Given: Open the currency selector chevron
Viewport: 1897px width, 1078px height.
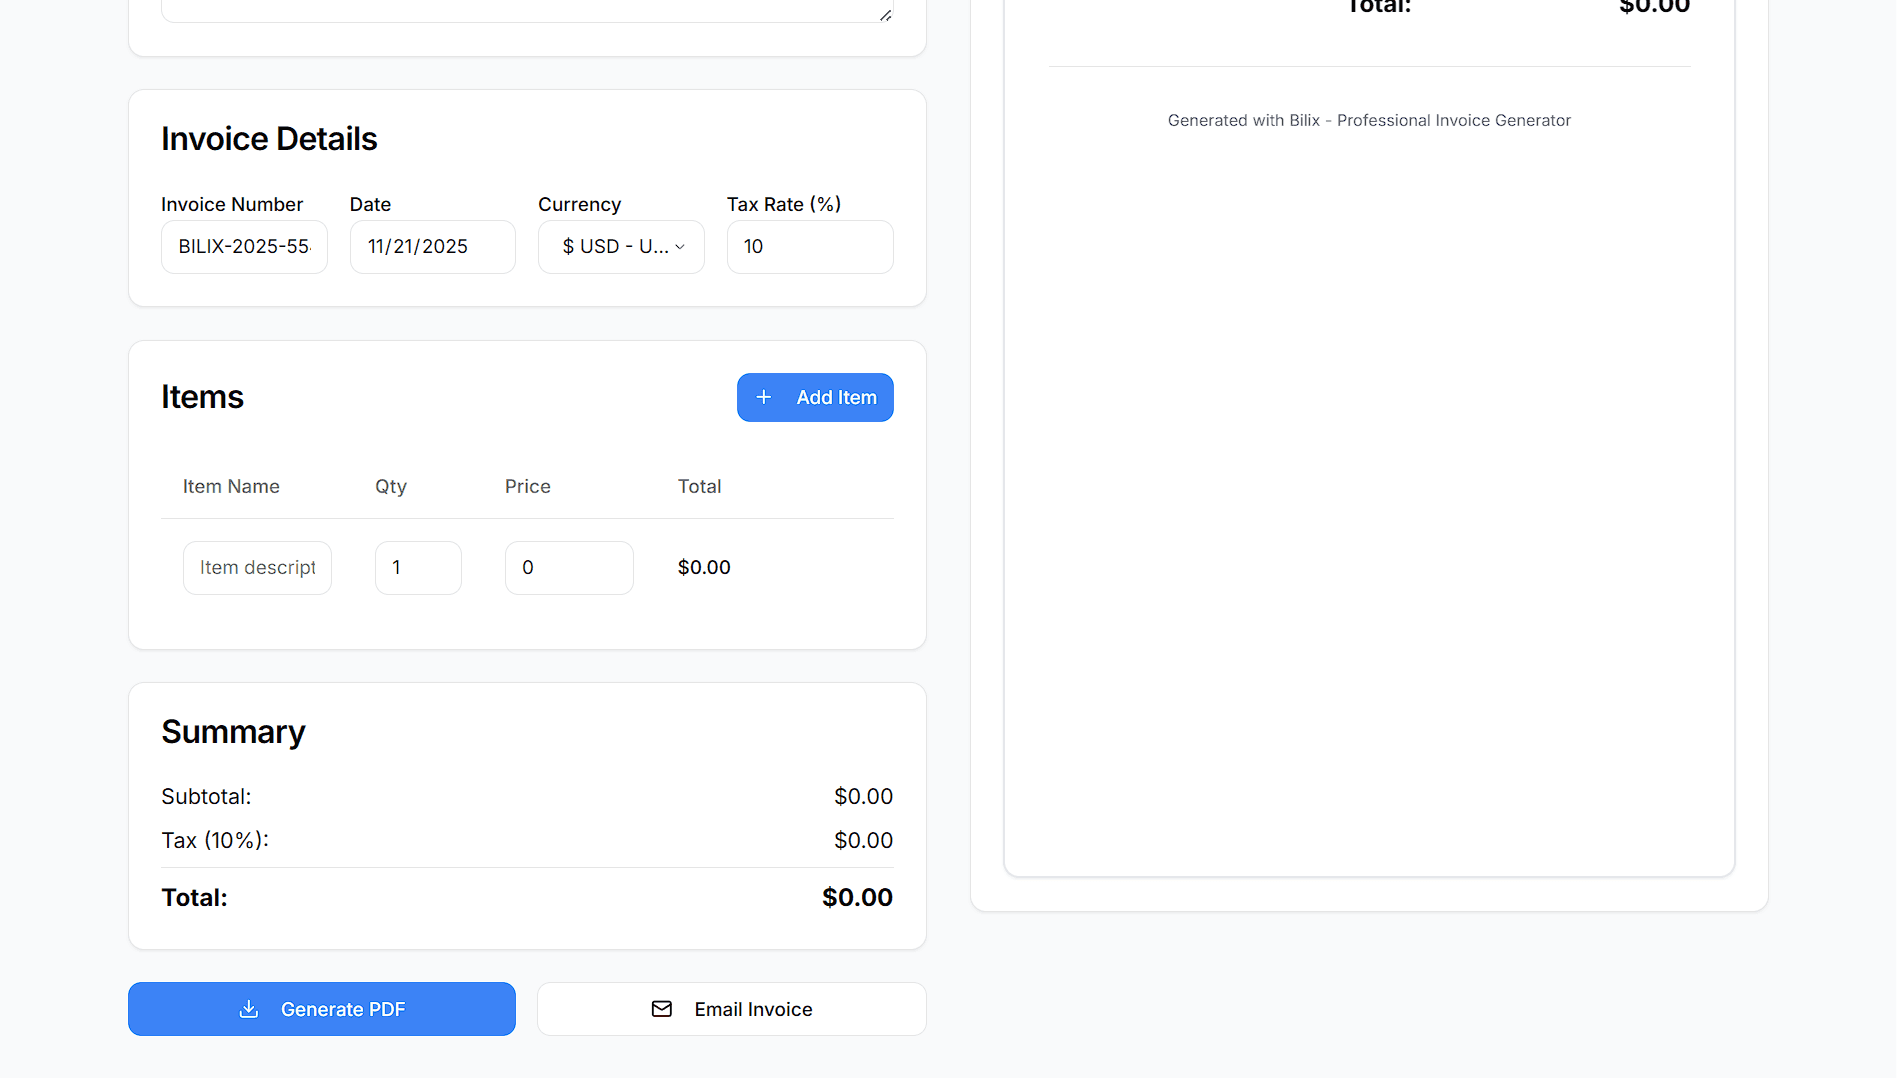Looking at the screenshot, I should tap(680, 247).
